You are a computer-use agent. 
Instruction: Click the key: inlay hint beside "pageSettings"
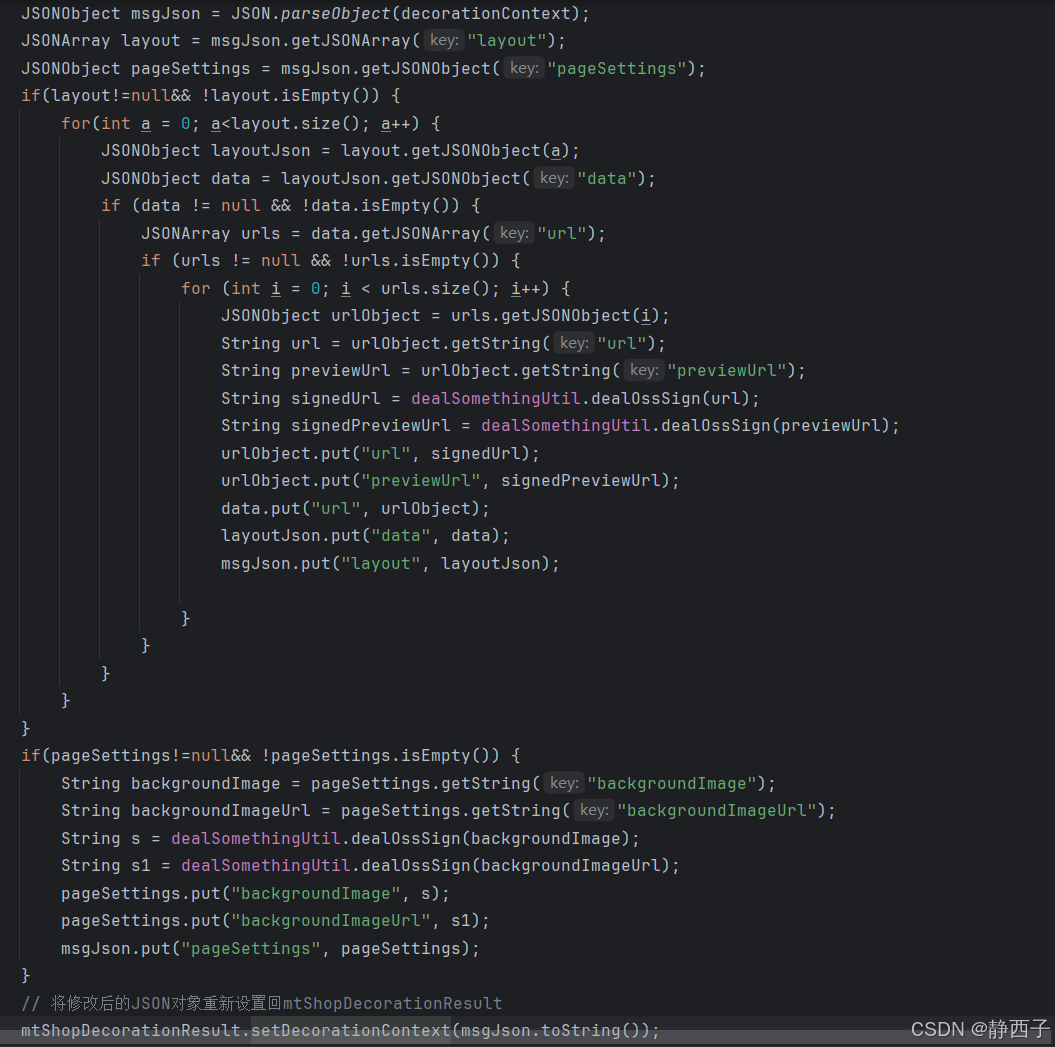click(524, 68)
